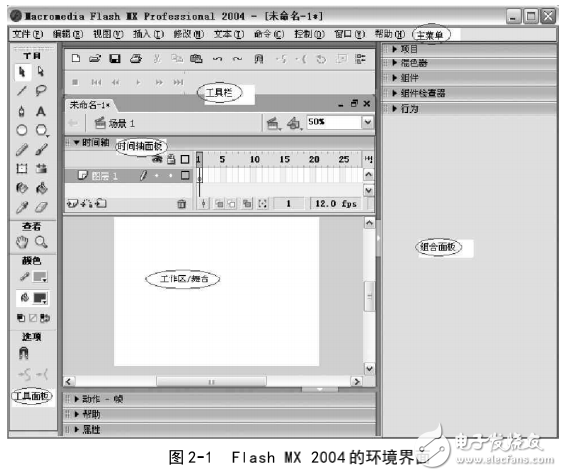The width and height of the screenshot is (562, 476).
Task: Delete layer with trash icon
Action: pos(182,204)
